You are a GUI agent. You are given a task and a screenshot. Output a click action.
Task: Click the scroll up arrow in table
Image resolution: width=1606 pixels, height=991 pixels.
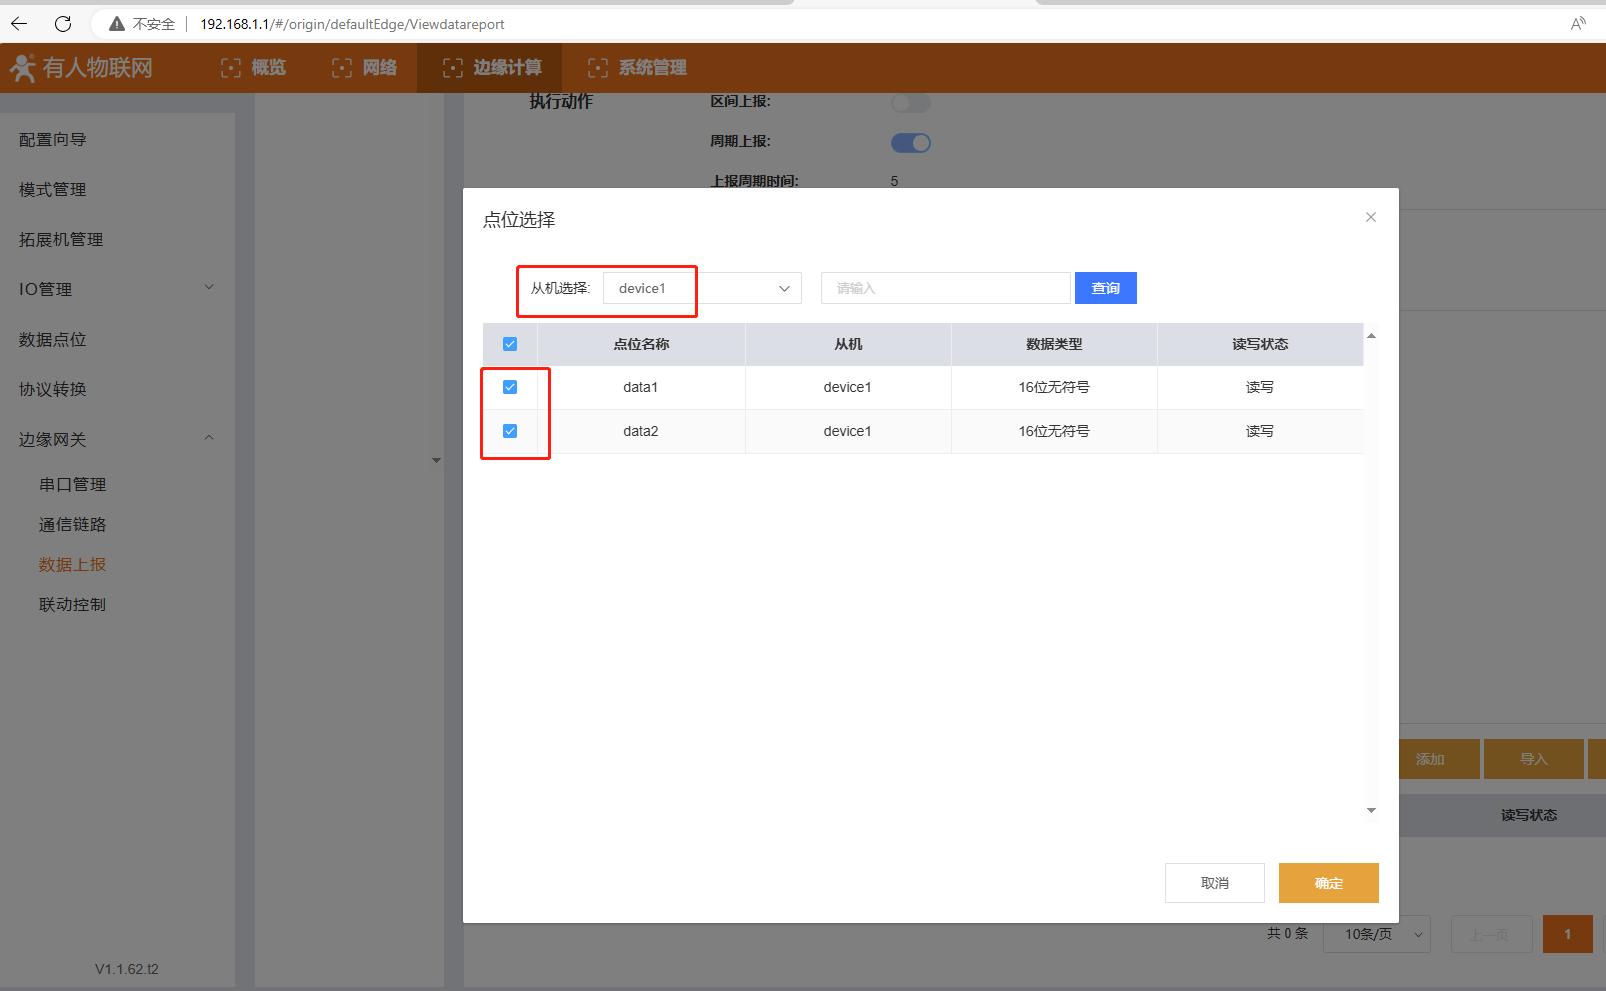(1371, 336)
